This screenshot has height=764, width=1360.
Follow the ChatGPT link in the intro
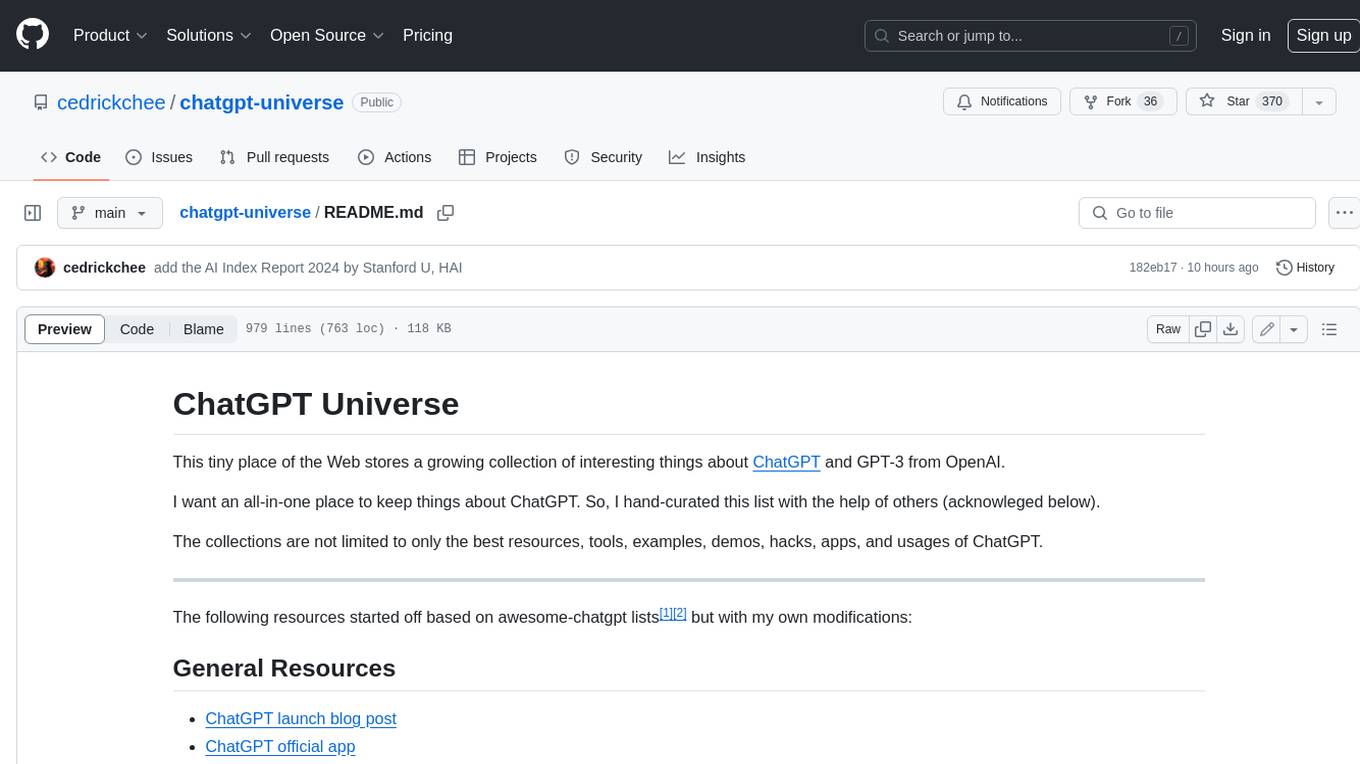coord(786,462)
